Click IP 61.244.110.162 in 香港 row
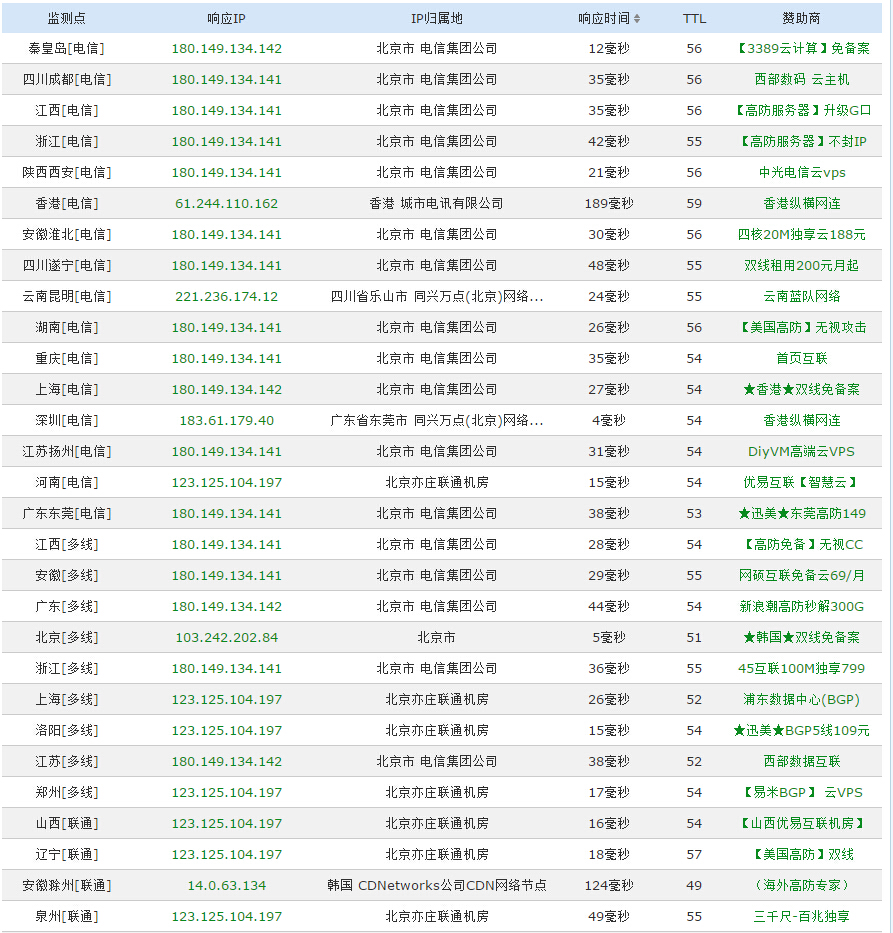The image size is (893, 933). tap(227, 203)
